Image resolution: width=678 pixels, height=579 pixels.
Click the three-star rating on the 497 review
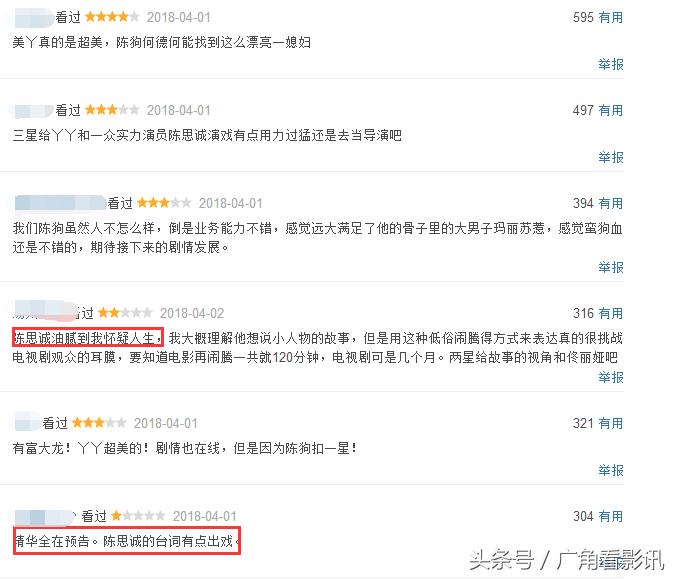(x=112, y=110)
